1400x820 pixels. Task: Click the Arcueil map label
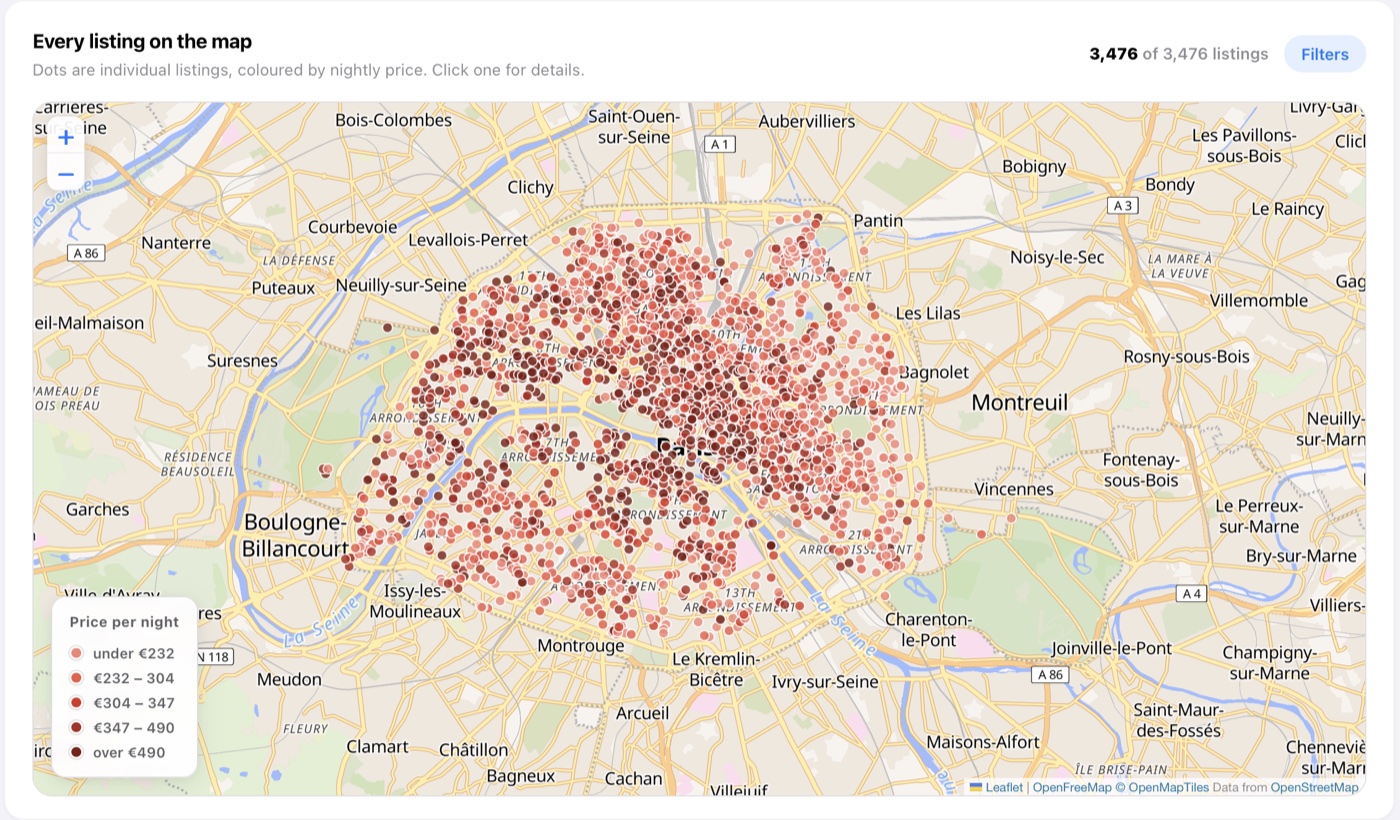click(x=642, y=713)
